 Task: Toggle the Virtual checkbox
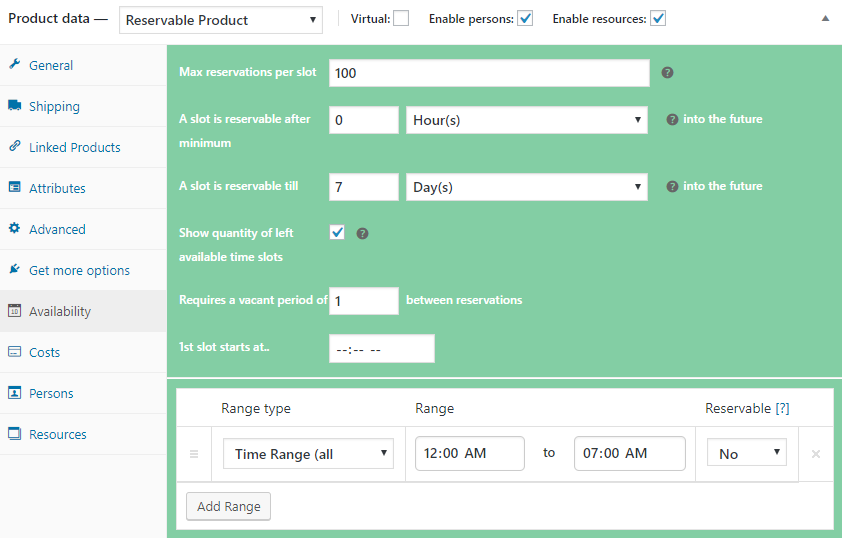click(x=401, y=18)
